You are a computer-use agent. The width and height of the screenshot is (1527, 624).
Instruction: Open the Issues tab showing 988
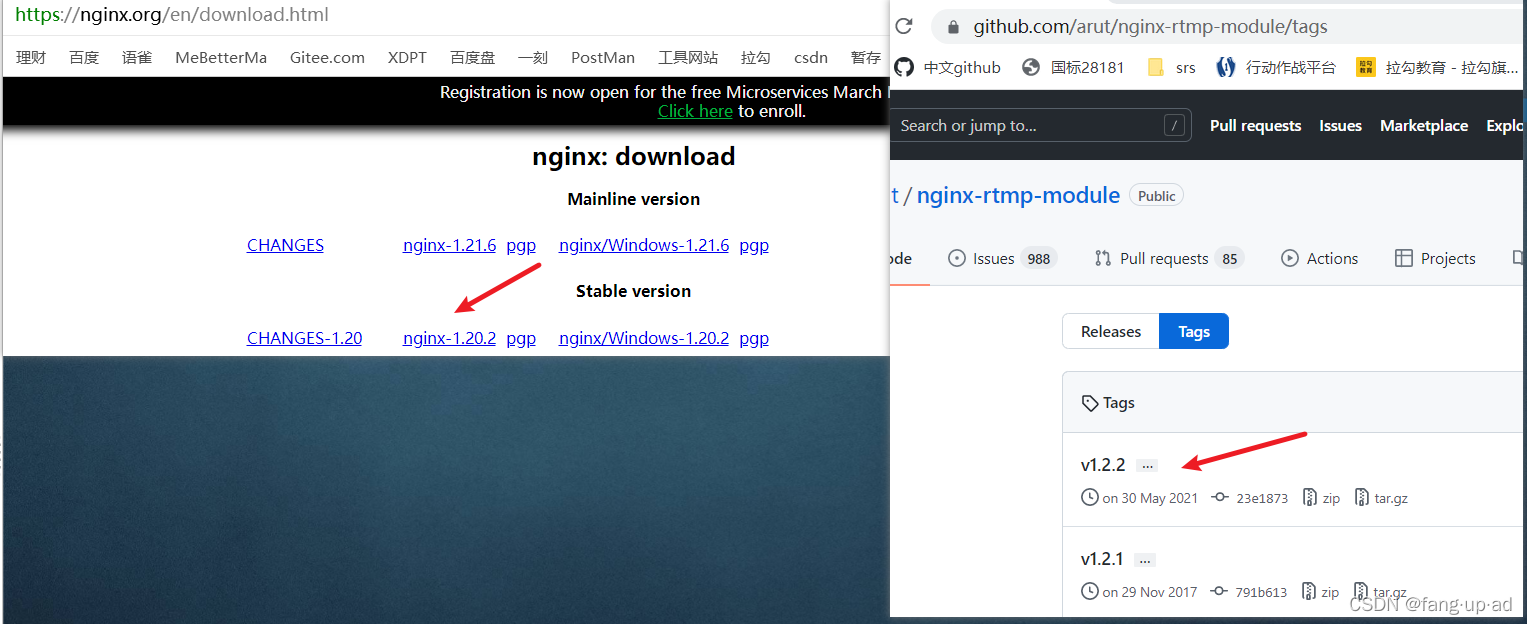pos(1001,257)
